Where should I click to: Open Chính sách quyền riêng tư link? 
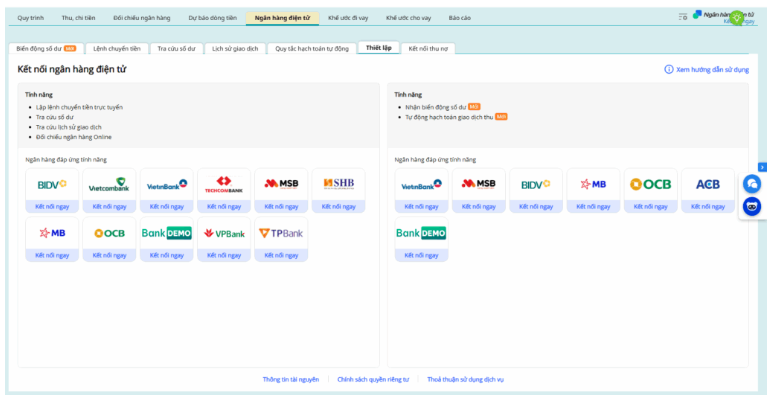(373, 380)
